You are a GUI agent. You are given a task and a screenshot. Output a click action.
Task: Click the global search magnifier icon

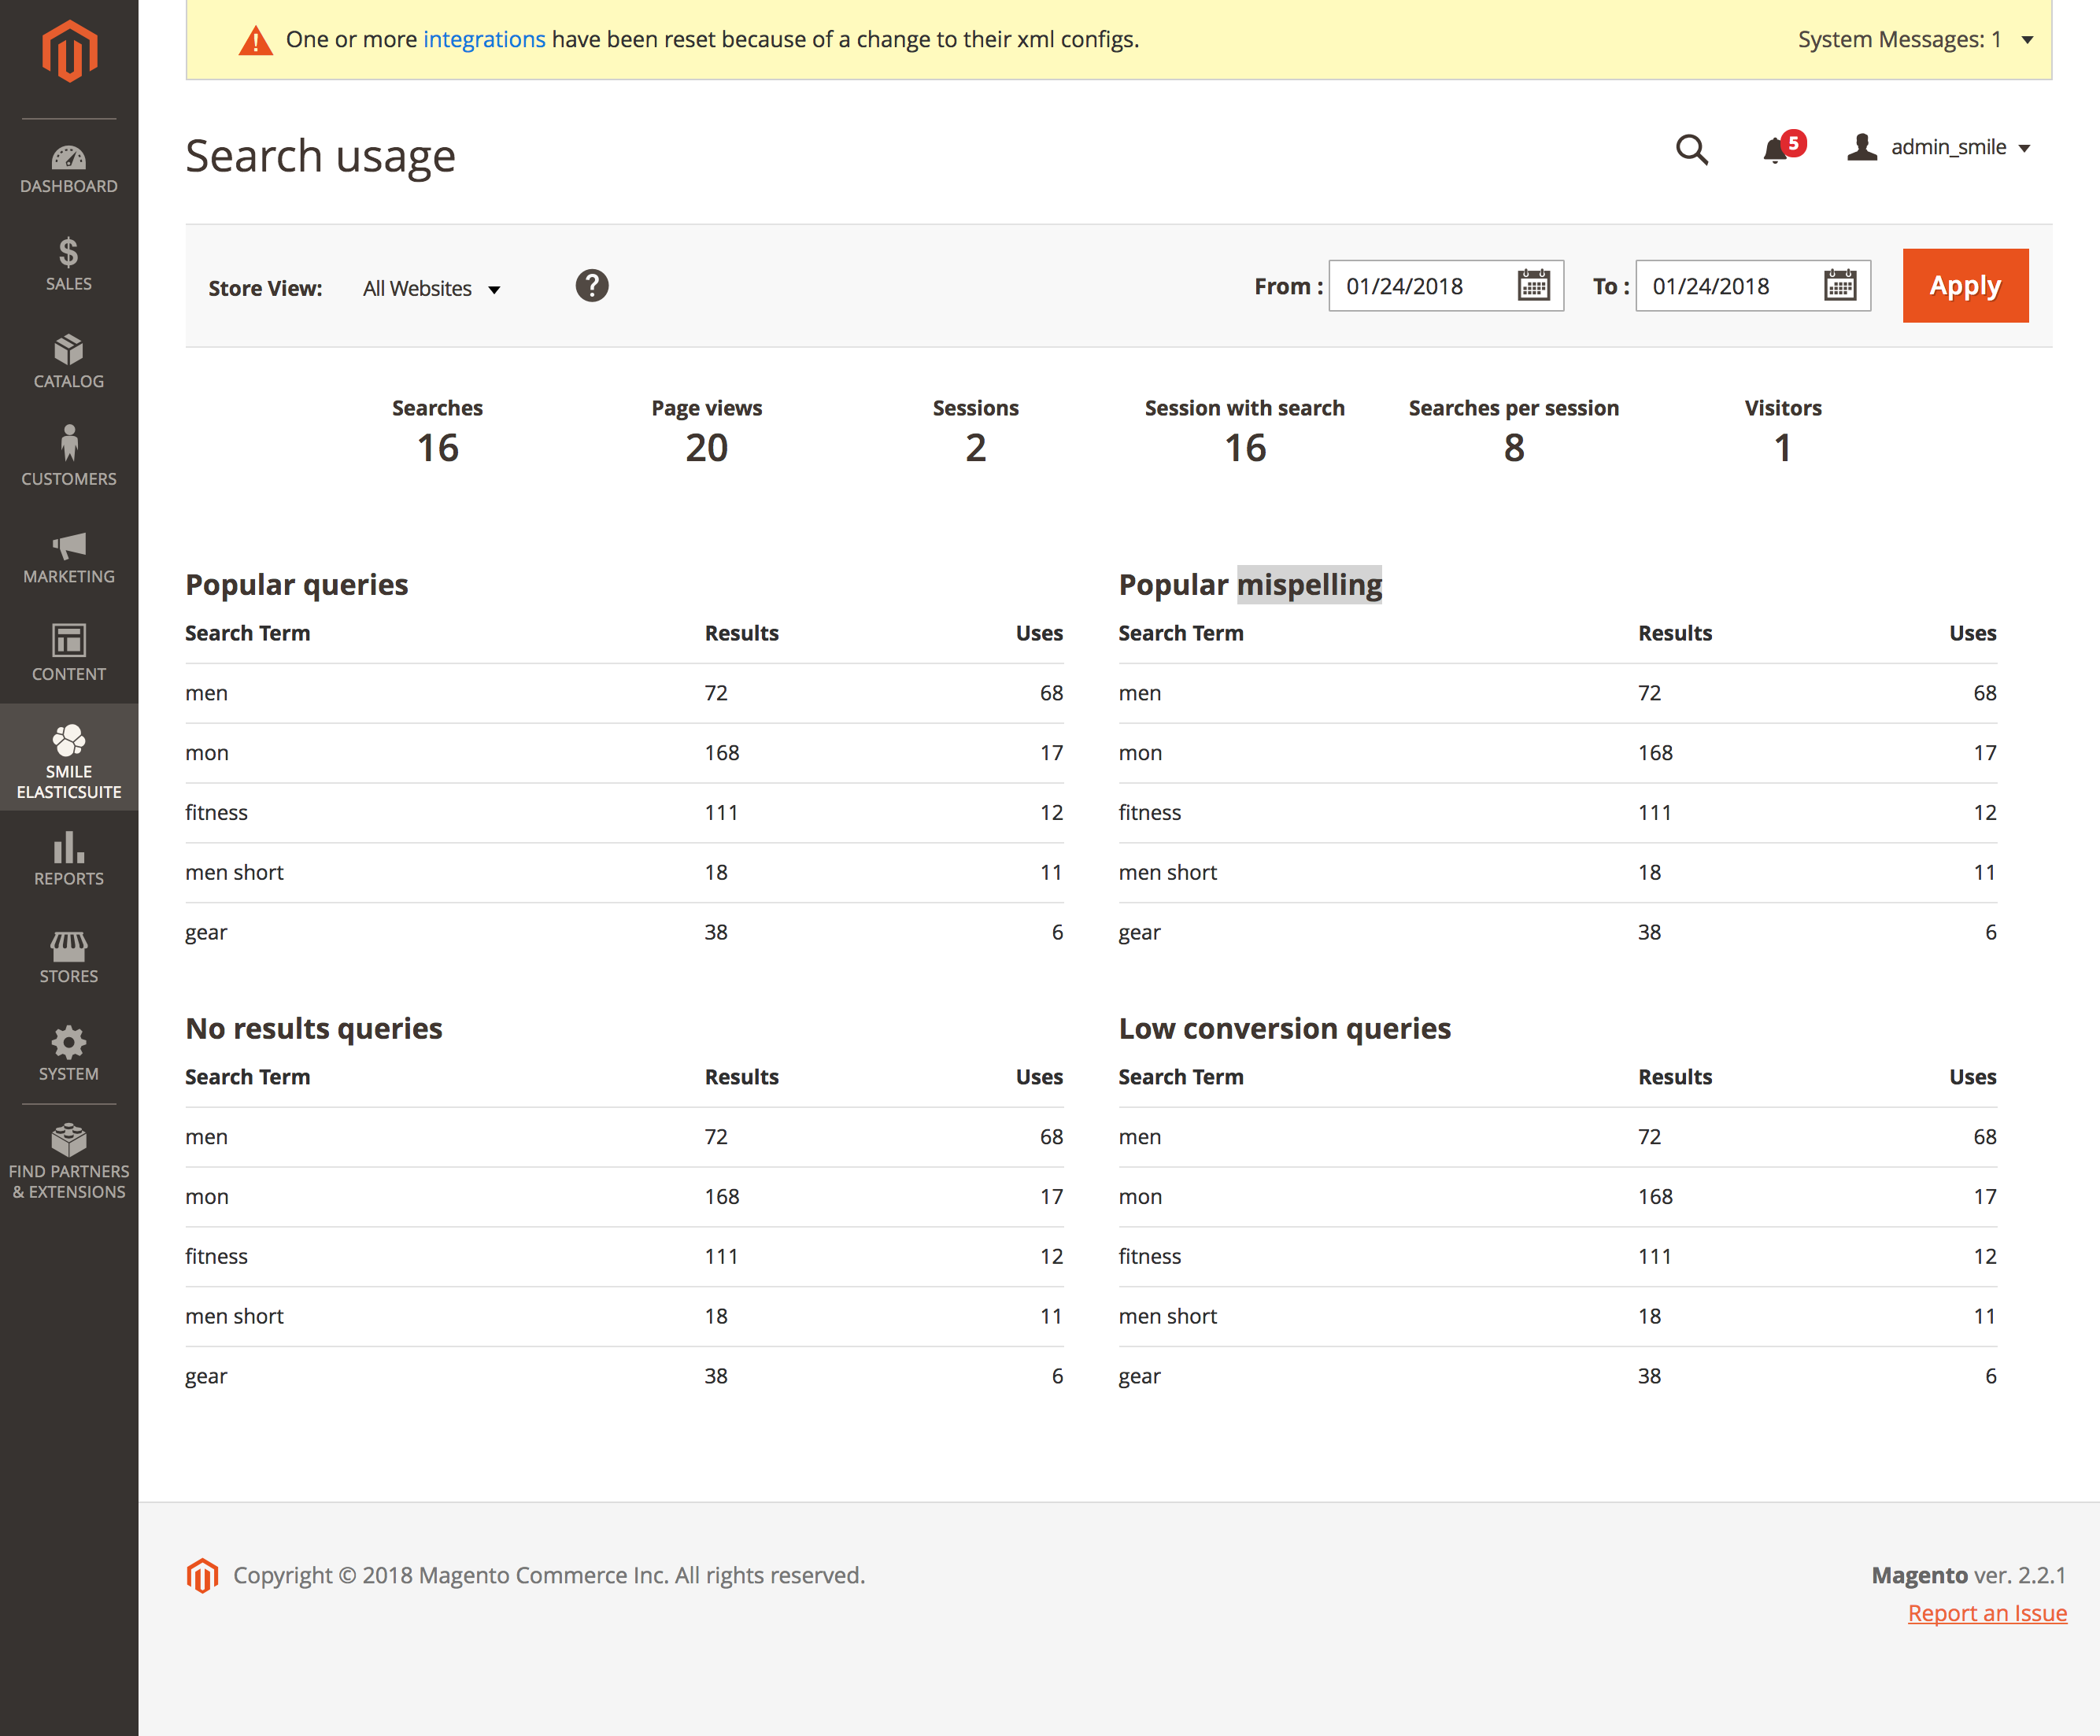1692,149
